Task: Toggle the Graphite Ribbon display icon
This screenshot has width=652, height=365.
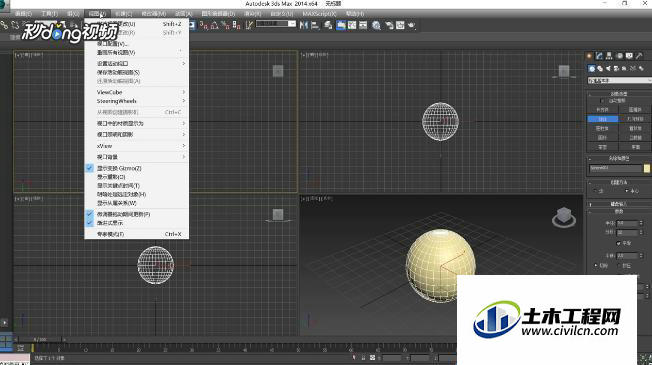Action: tap(341, 25)
